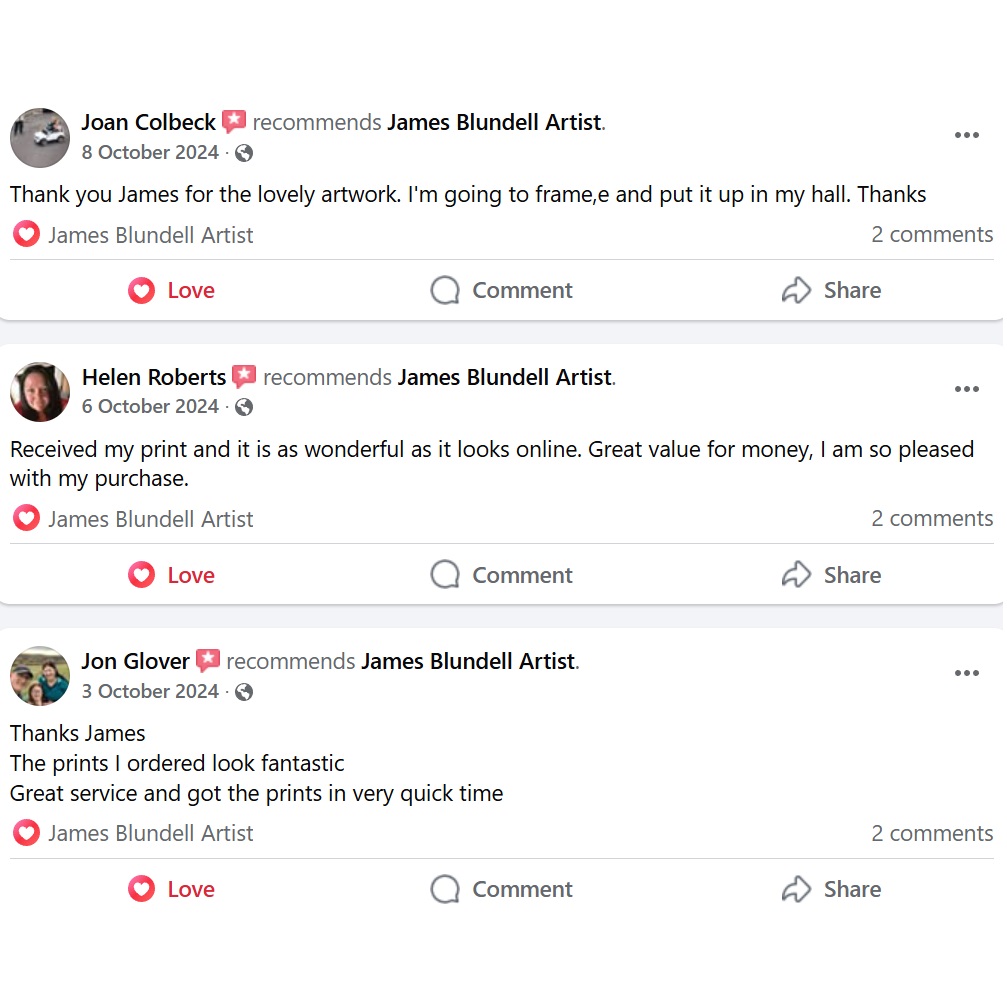Click heart reaction icon under Joan's post text

click(x=26, y=235)
